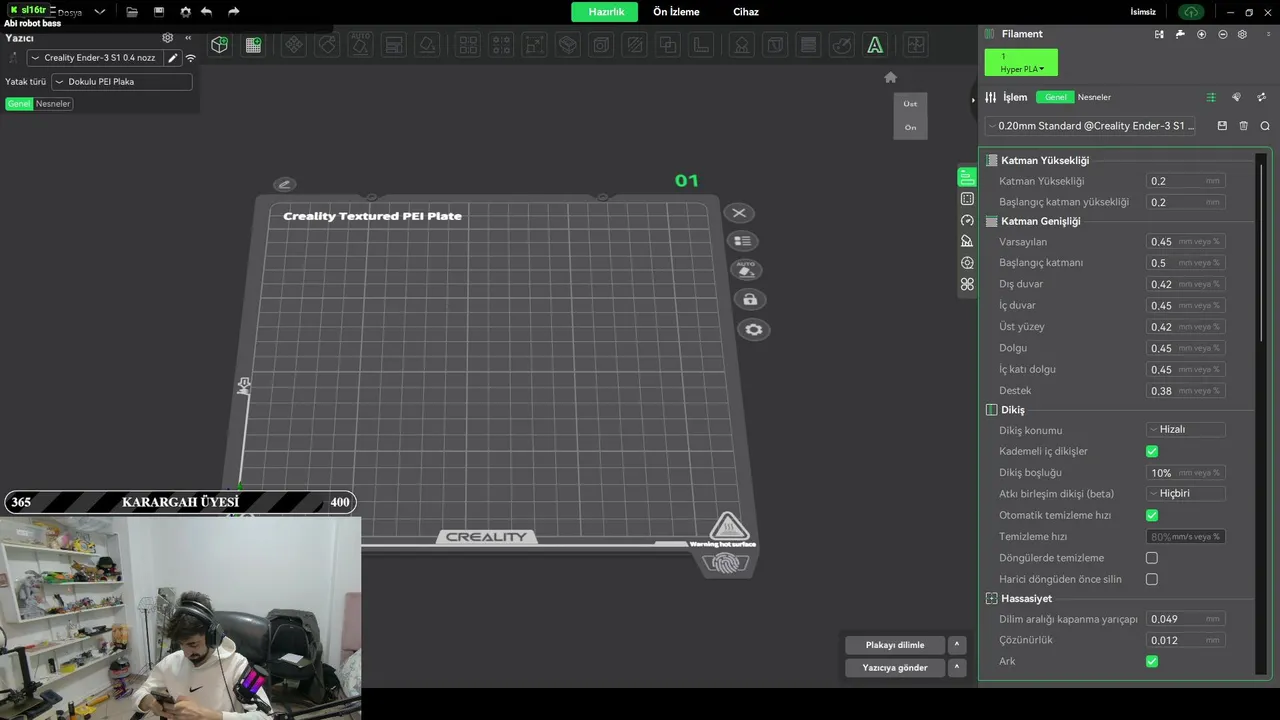Arrange objects on the plate
Viewport: 1280px width, 720px height.
coord(742,241)
